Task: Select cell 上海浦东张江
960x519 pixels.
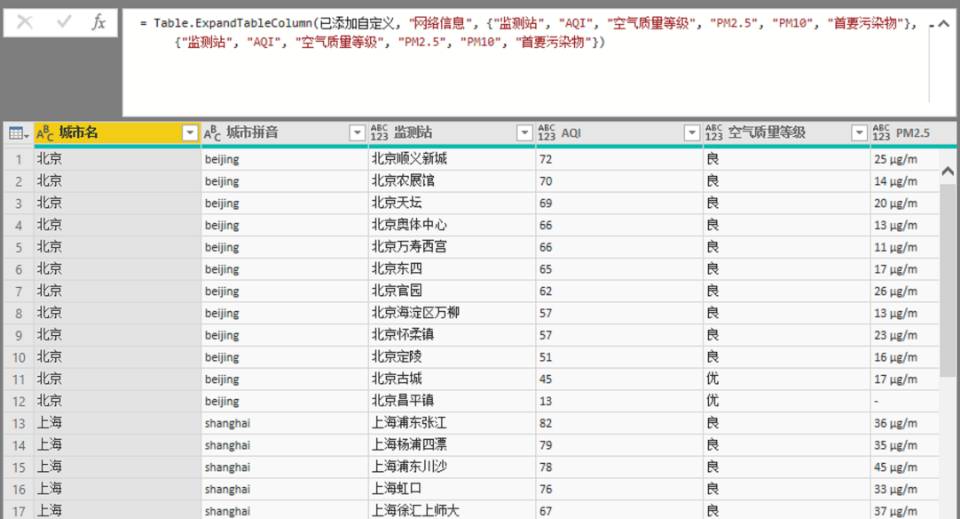Action: [452, 424]
